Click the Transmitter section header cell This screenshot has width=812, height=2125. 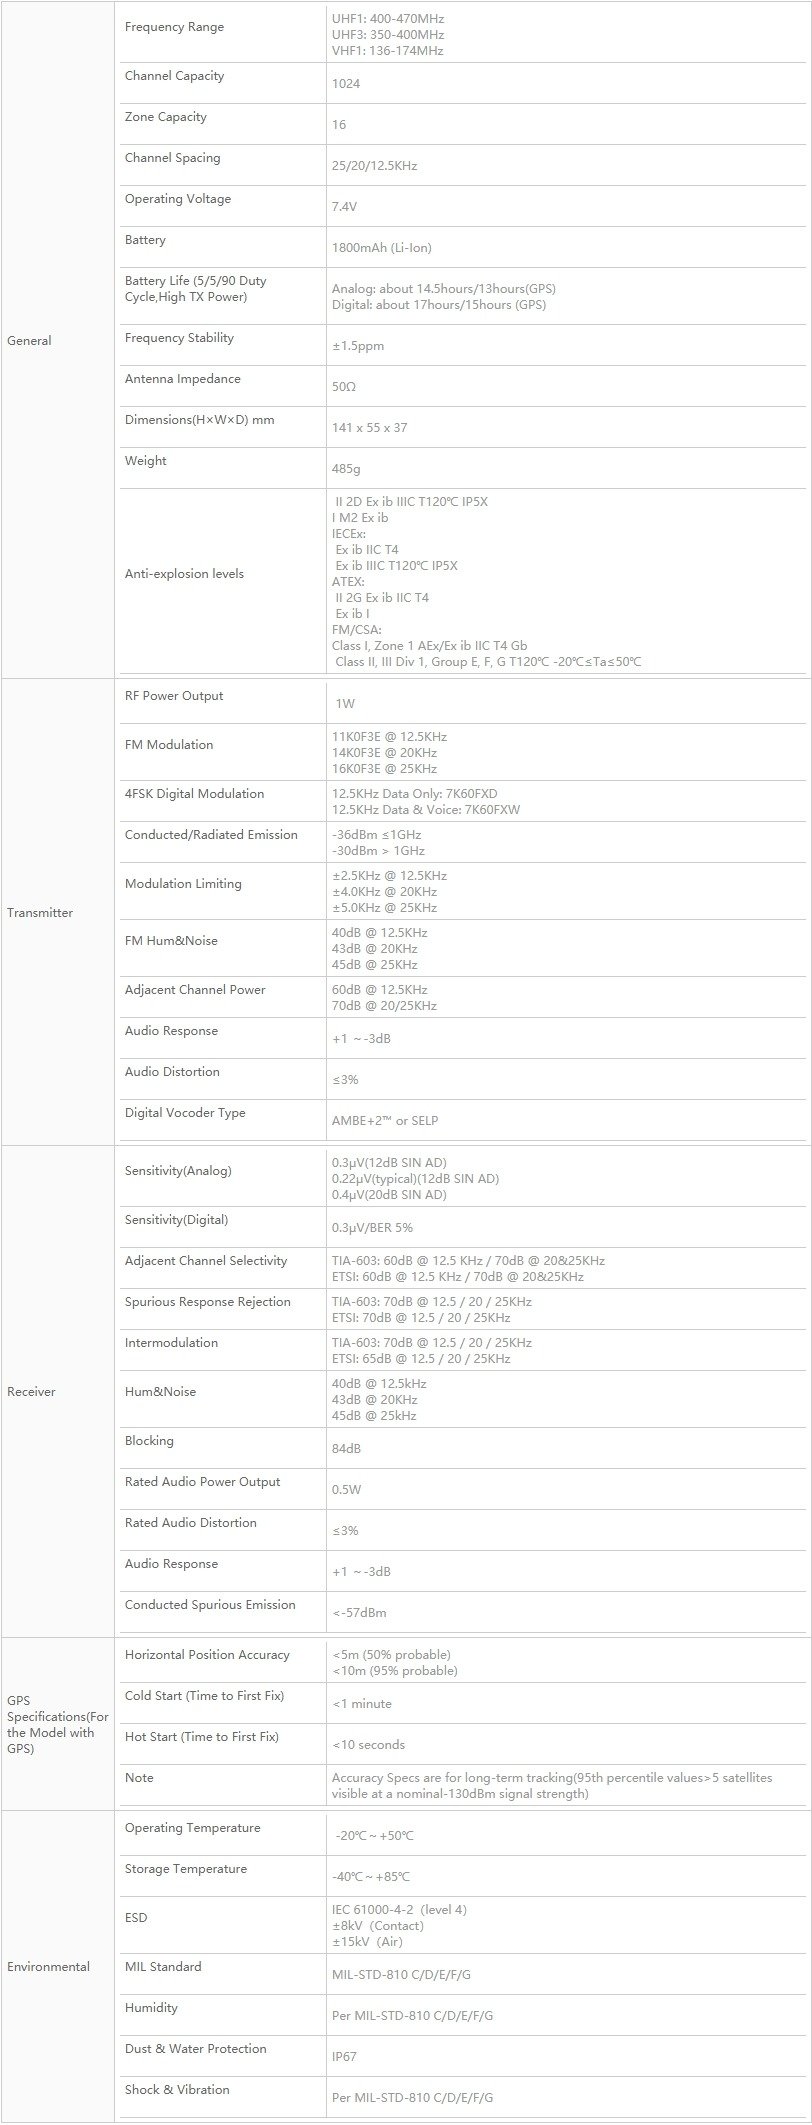point(58,912)
